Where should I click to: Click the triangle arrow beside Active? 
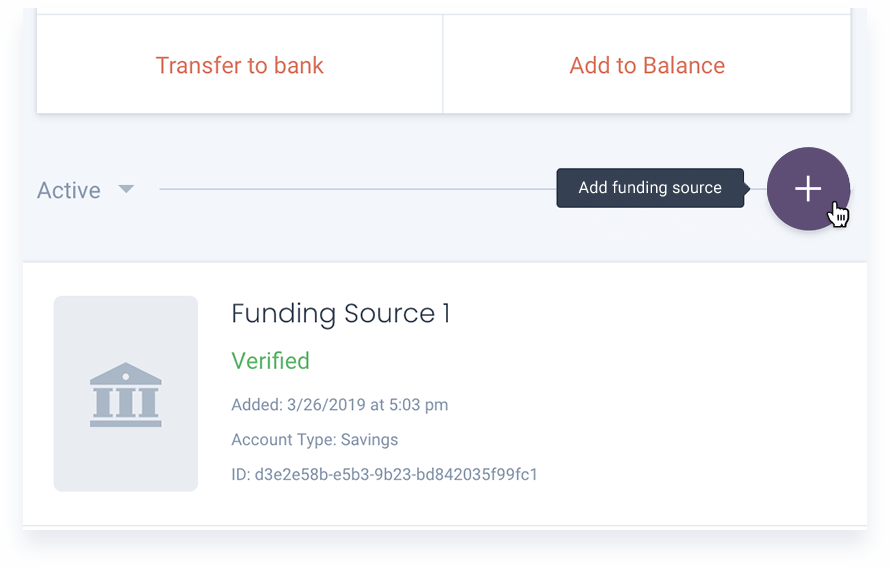[x=126, y=188]
